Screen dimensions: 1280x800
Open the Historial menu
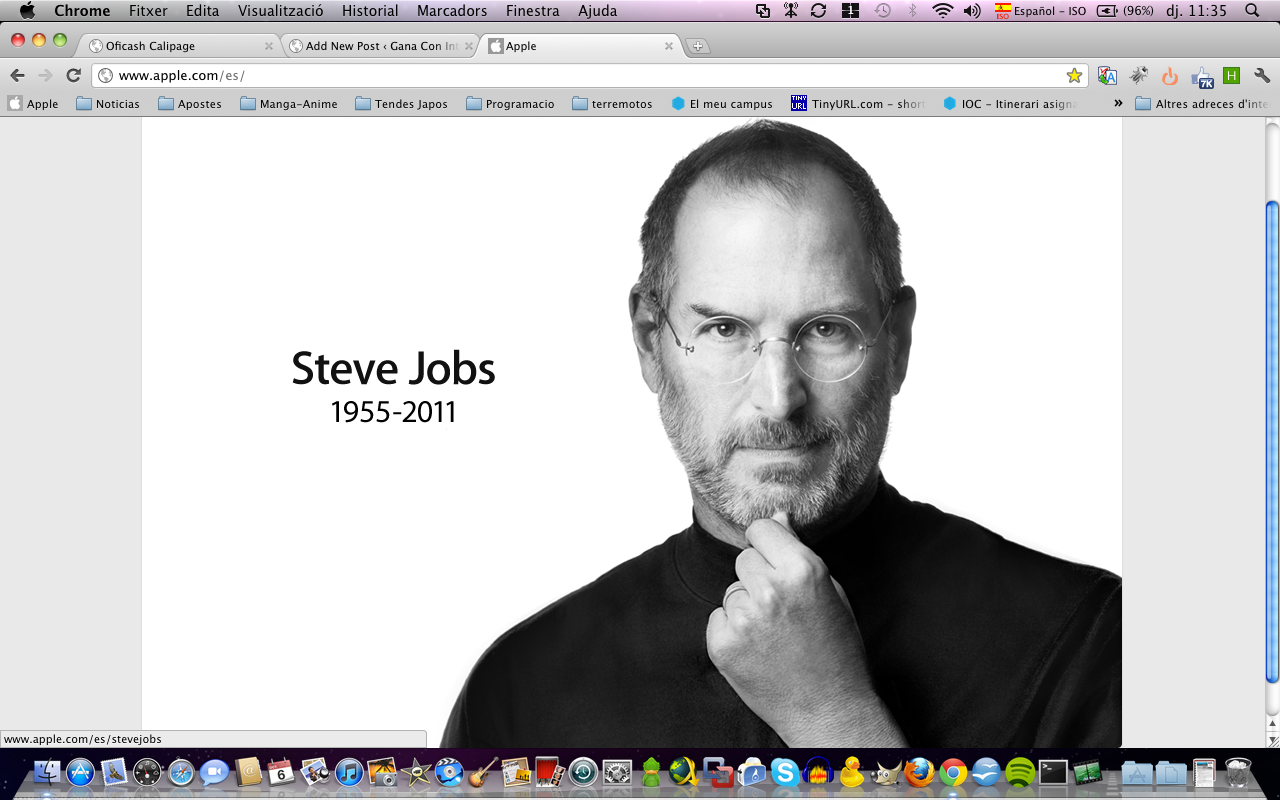click(x=370, y=11)
